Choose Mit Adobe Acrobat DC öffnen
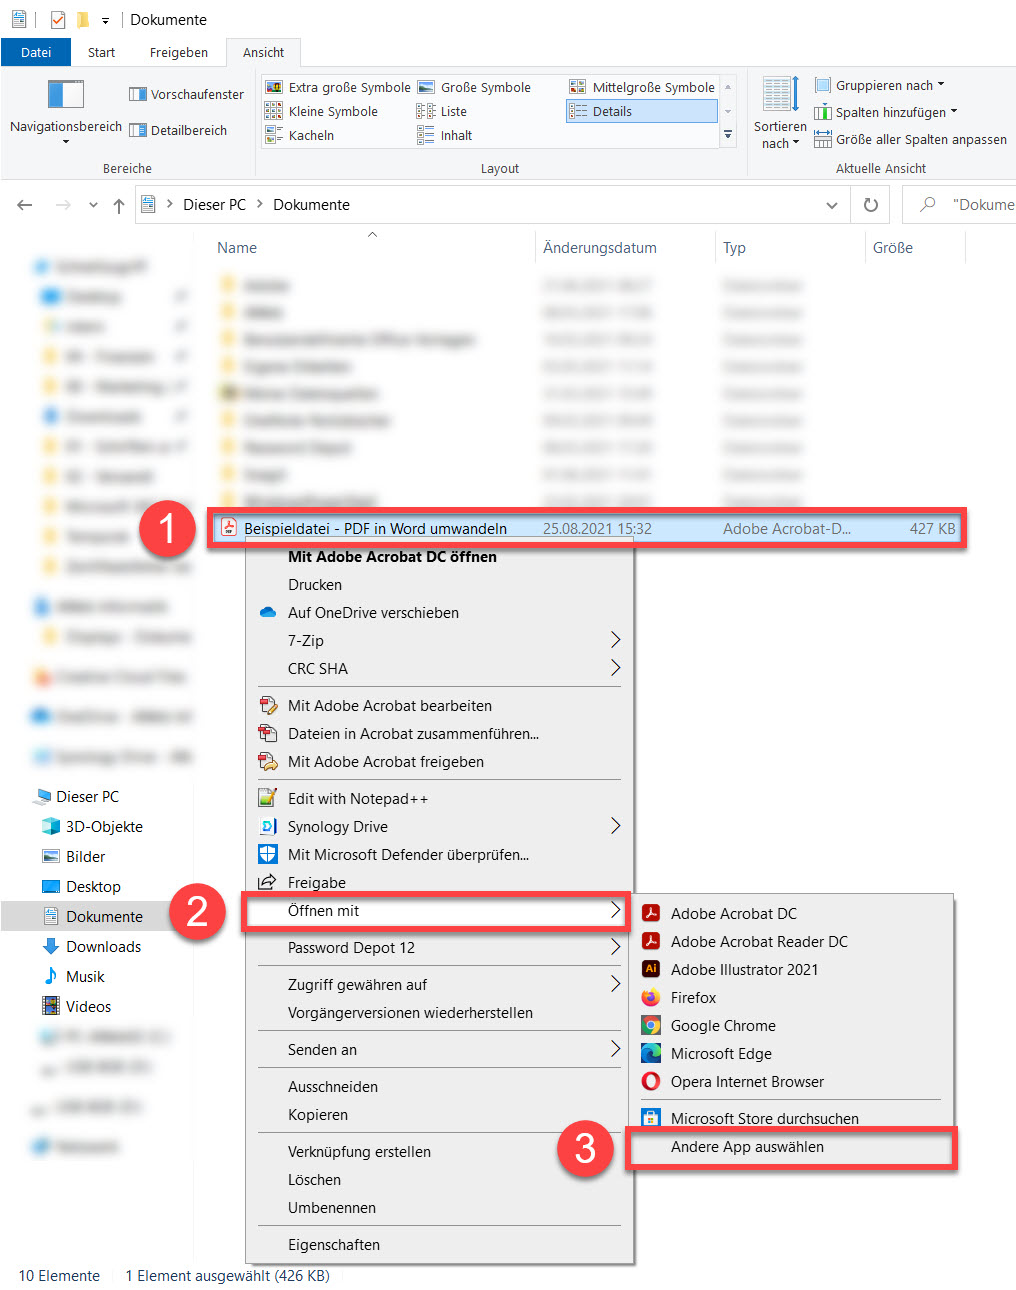The width and height of the screenshot is (1016, 1290). (392, 557)
